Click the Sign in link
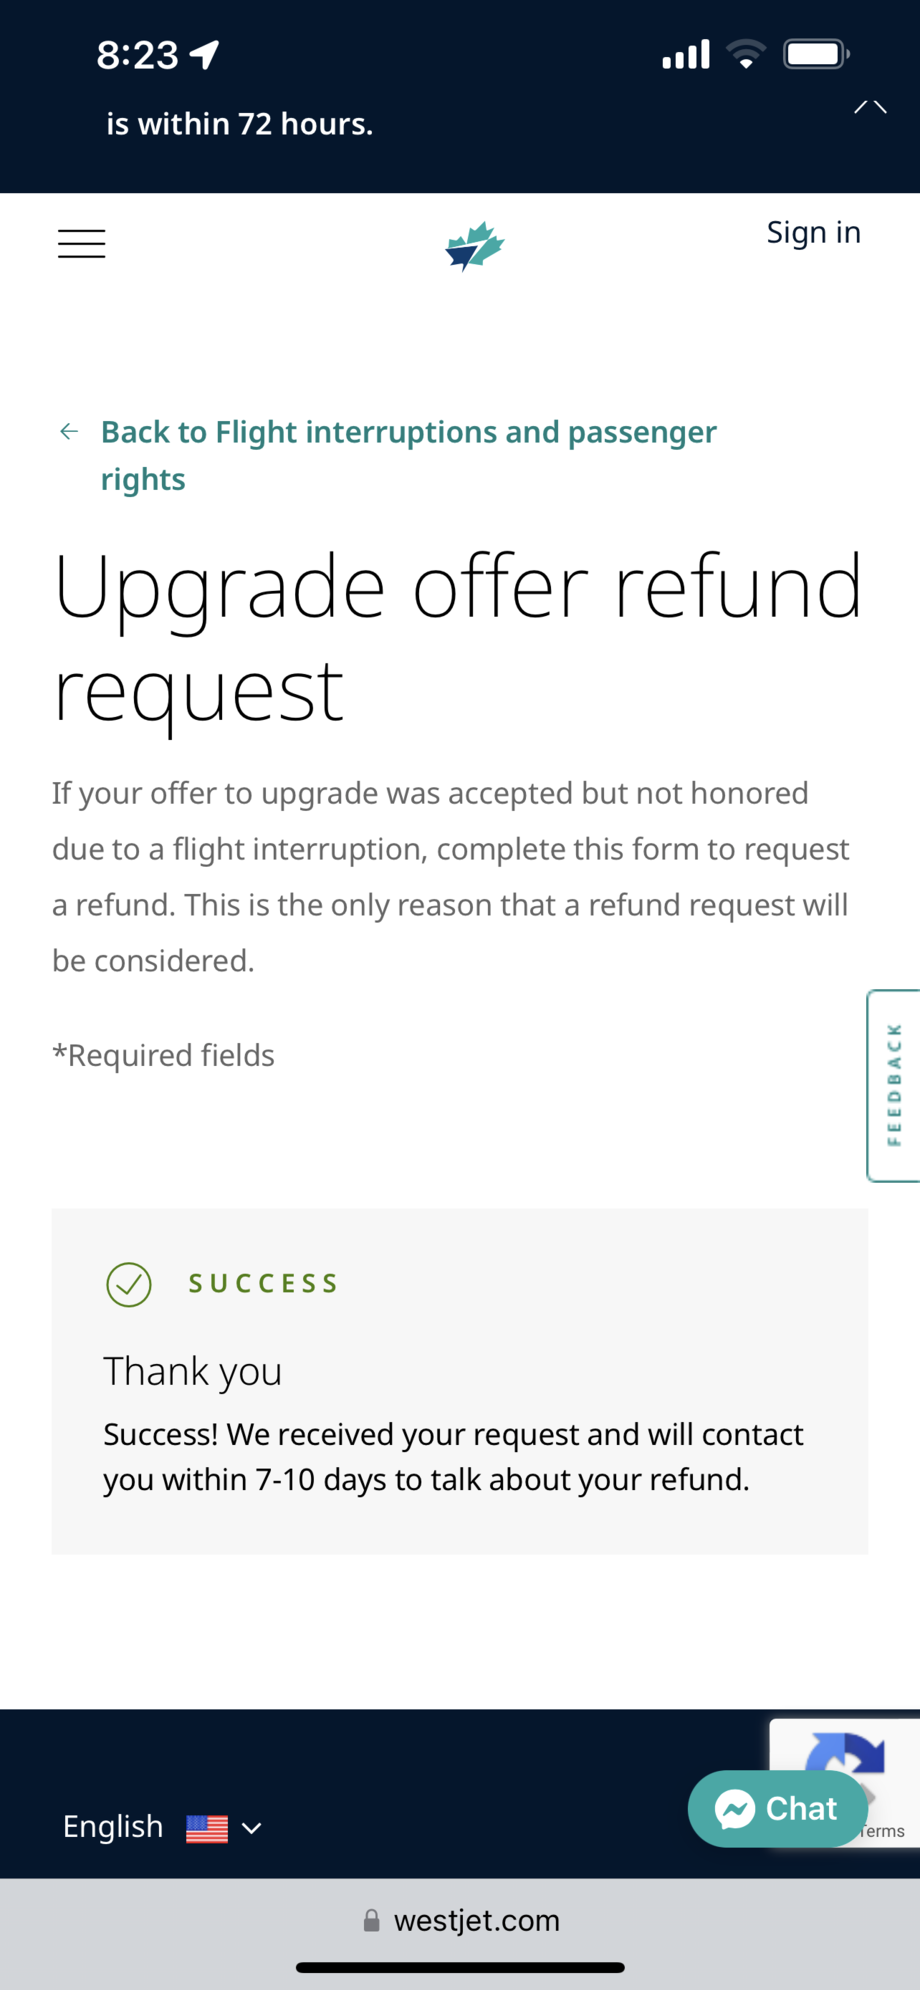Screen dimensions: 920x1990 click(x=813, y=232)
